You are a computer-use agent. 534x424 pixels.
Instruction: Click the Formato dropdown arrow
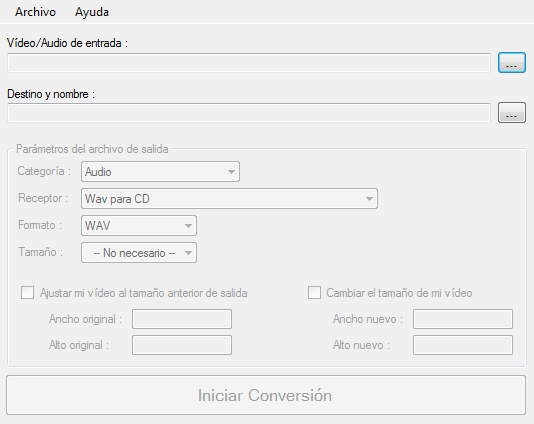188,225
